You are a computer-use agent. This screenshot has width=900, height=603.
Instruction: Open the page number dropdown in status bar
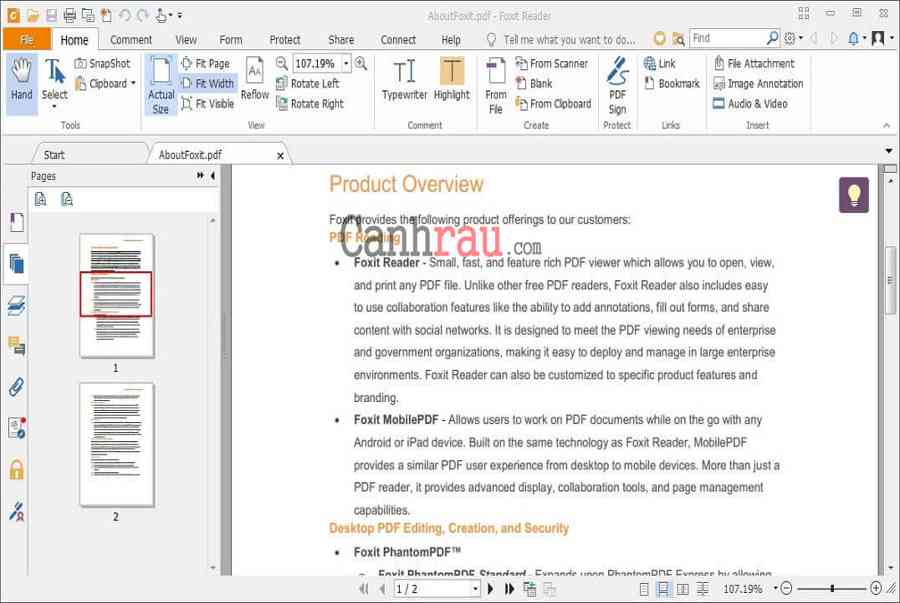(475, 589)
